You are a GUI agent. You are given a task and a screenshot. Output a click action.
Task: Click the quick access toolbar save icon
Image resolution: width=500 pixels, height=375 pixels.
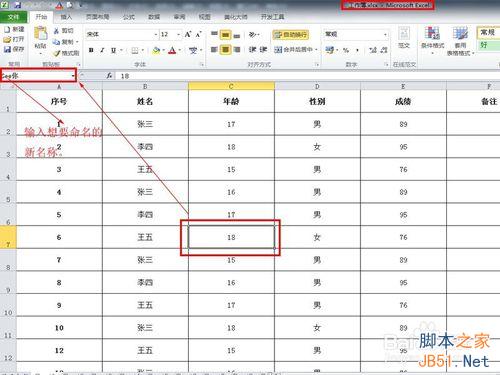tap(17, 5)
